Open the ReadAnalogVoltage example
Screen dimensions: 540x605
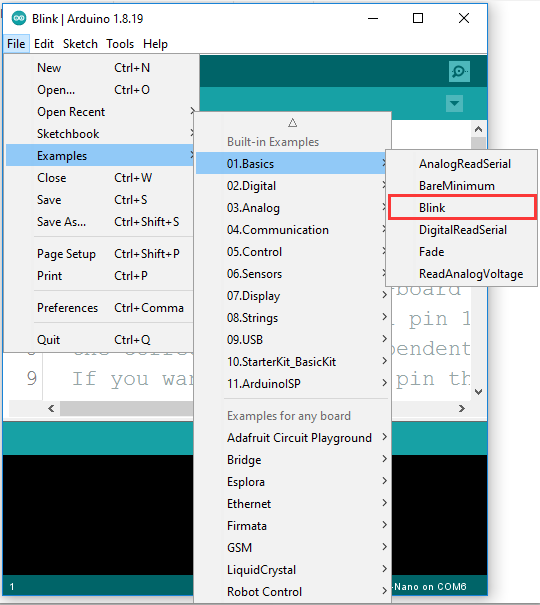coord(461,274)
